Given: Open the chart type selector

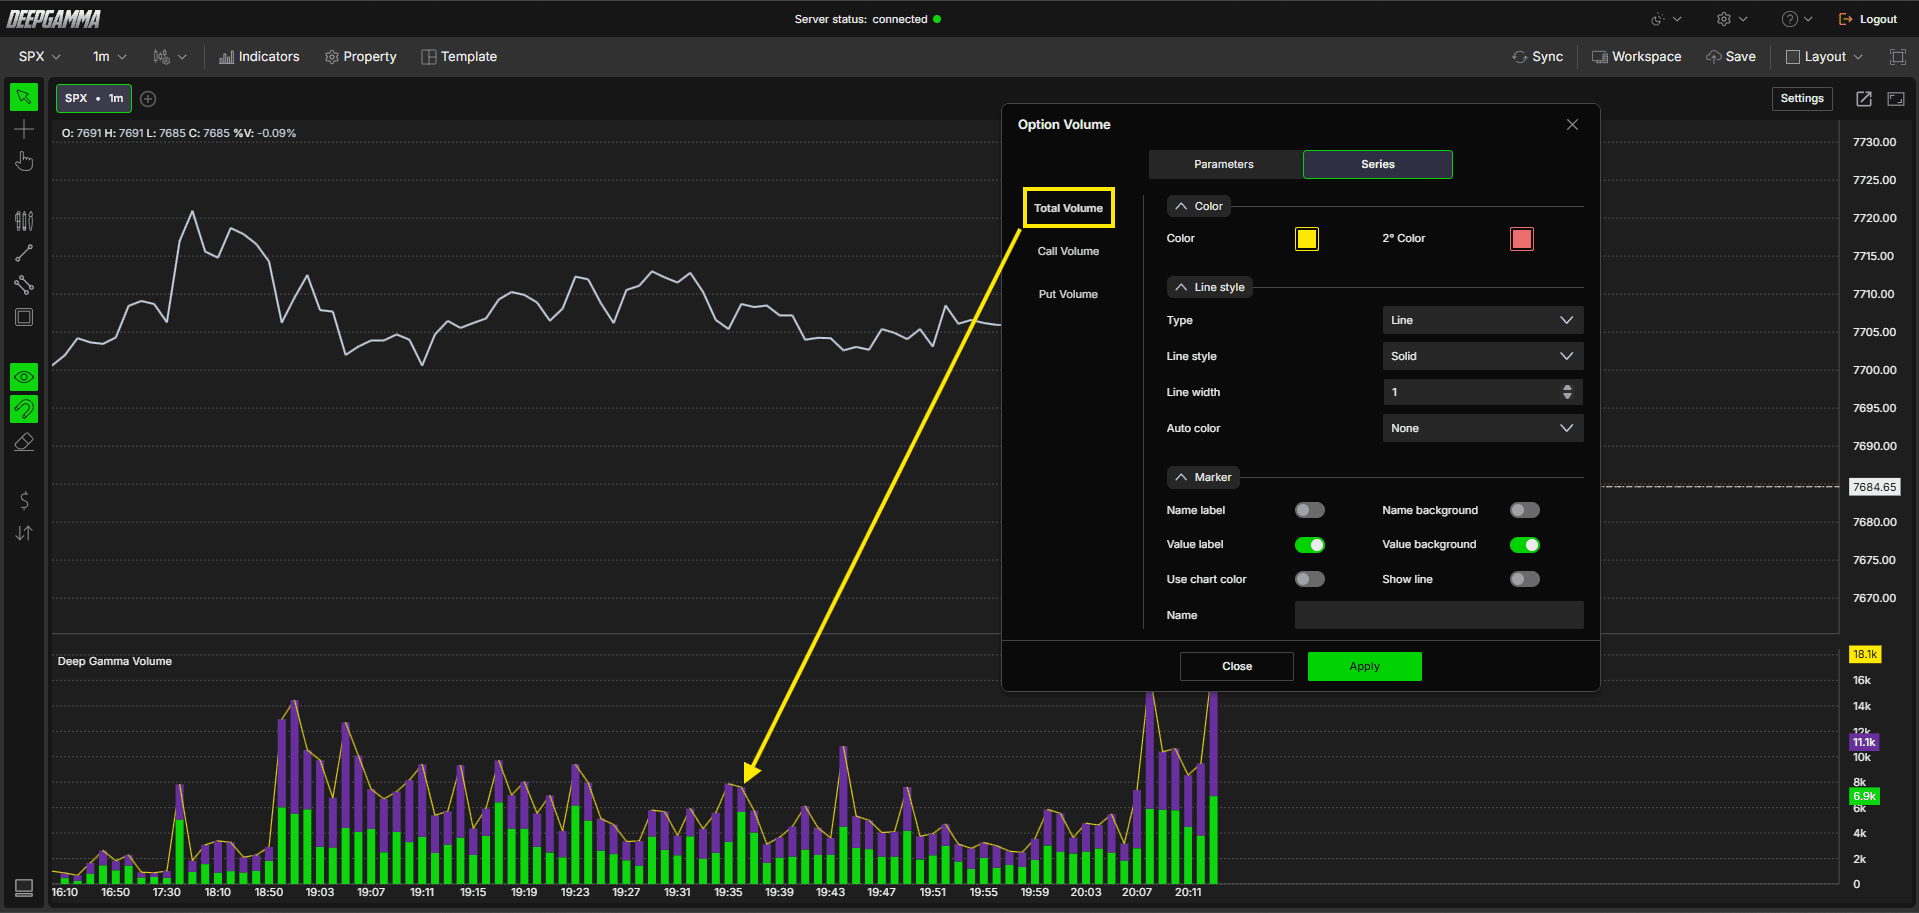Looking at the screenshot, I should [x=169, y=57].
